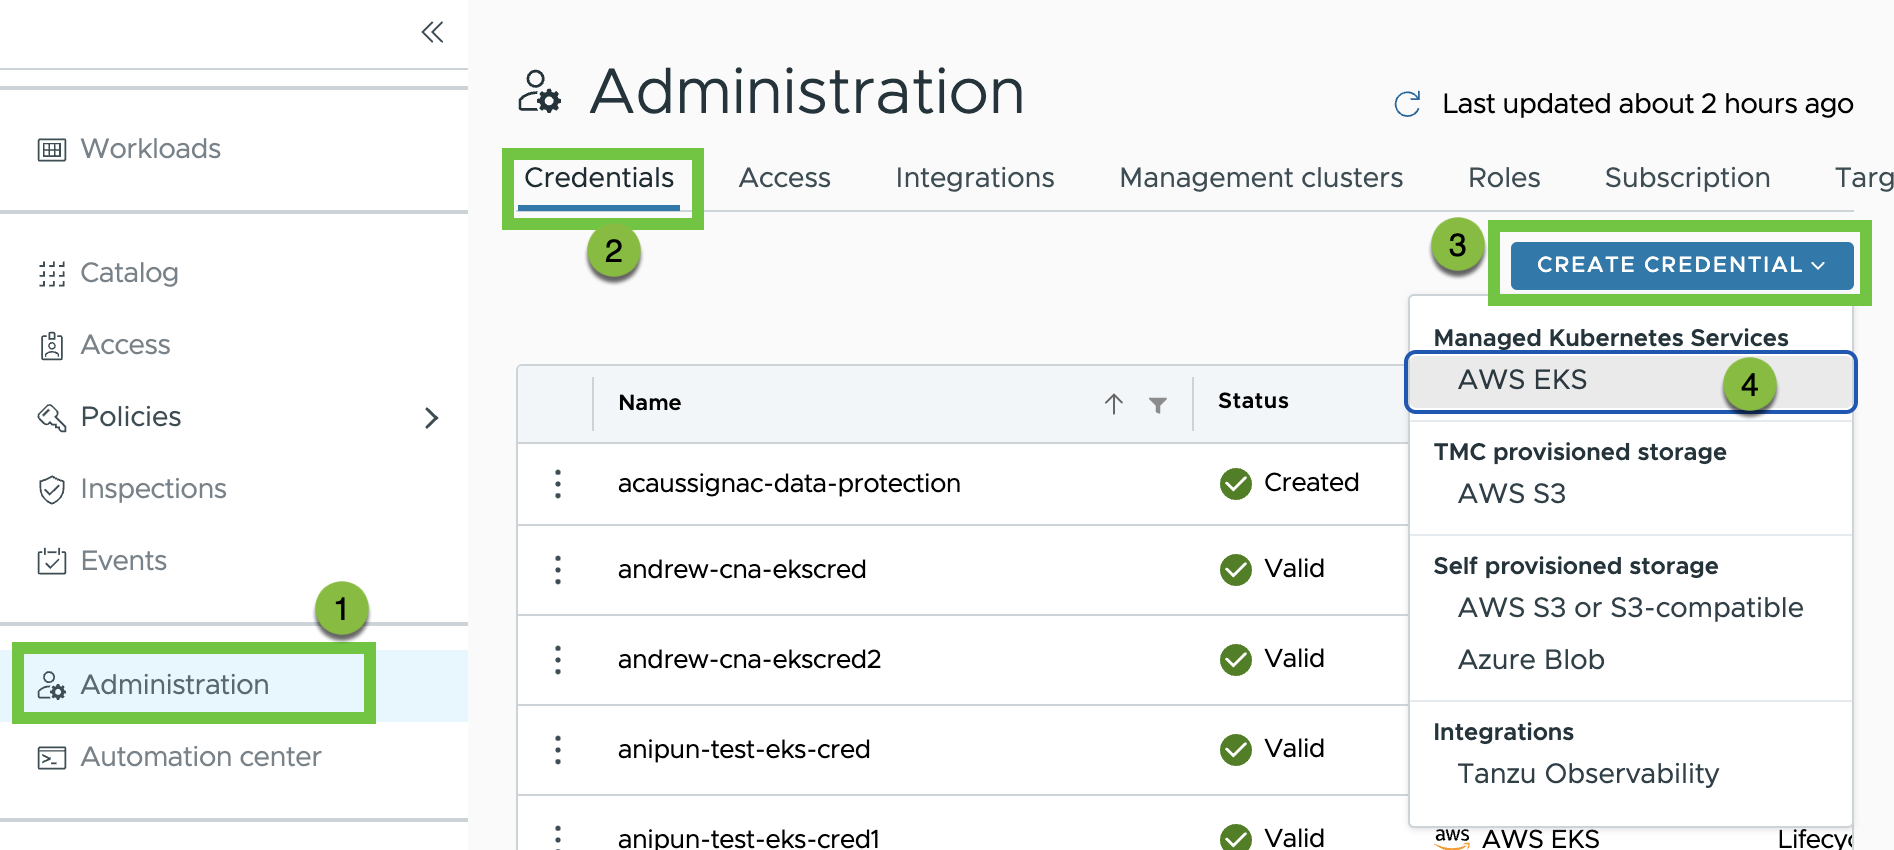Click the Policies gavel icon

[52, 417]
